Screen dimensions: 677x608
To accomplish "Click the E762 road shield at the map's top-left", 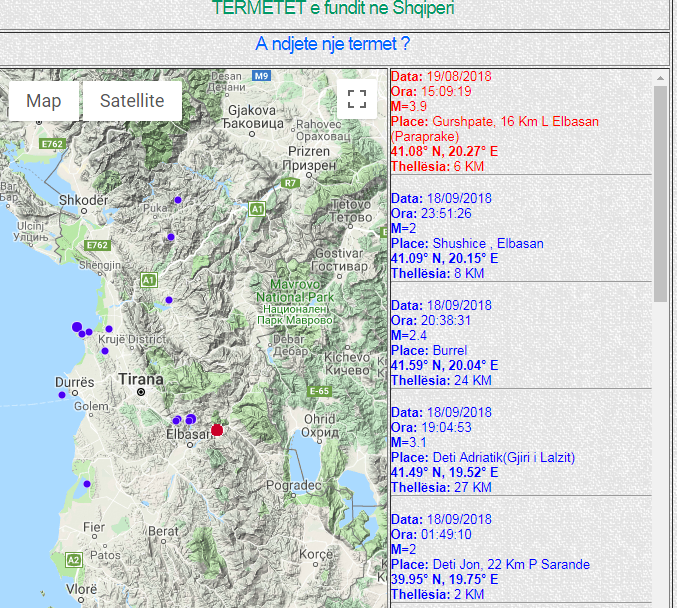I will pyautogui.click(x=51, y=145).
